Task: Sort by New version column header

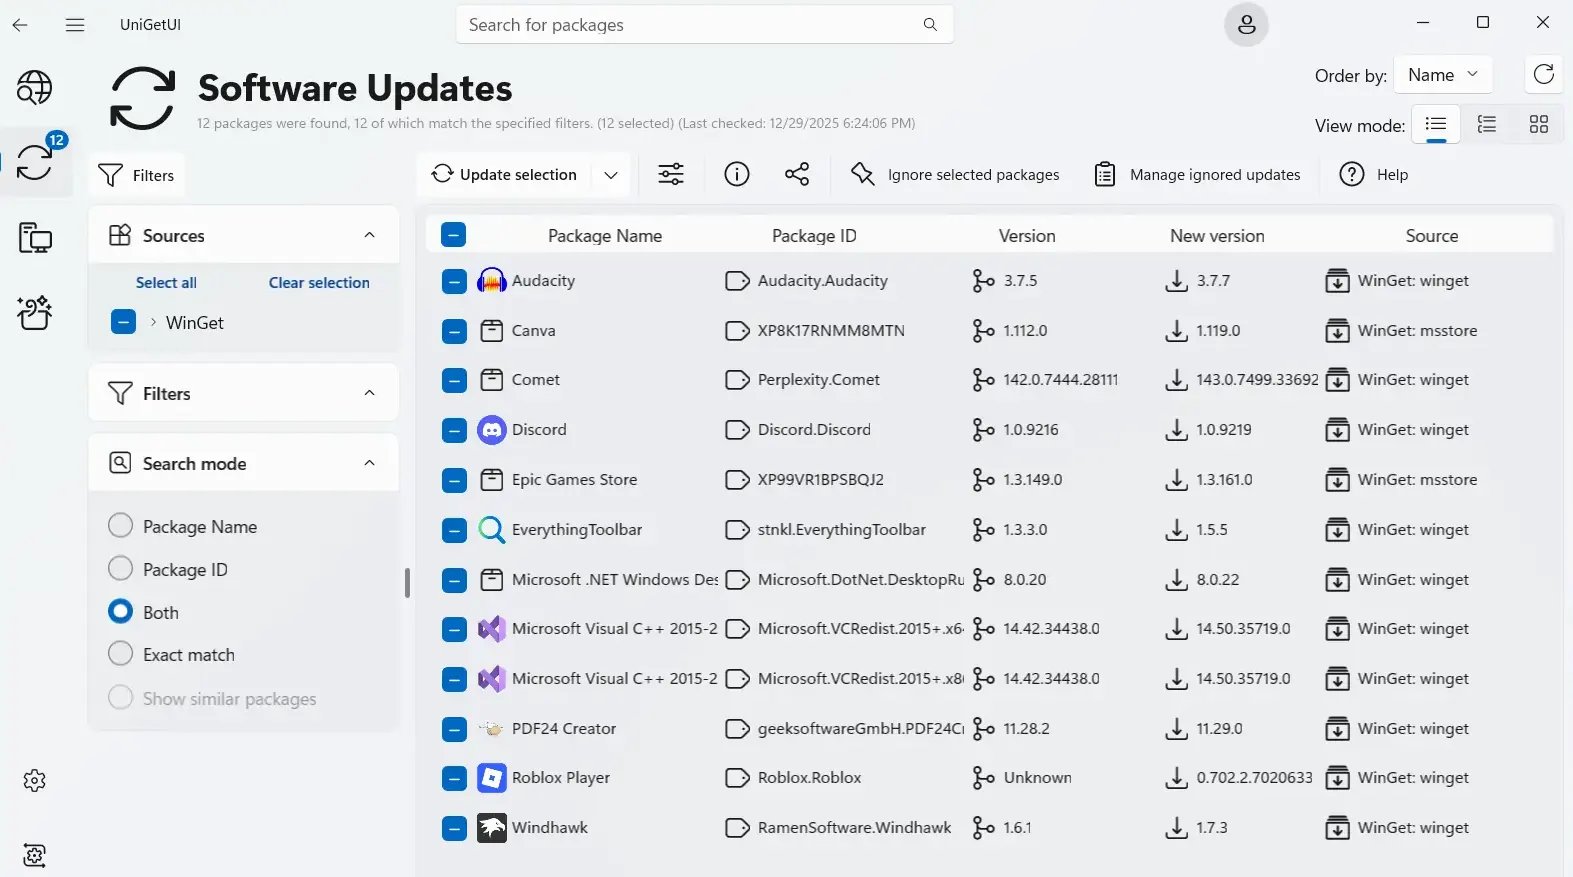Action: (x=1217, y=236)
